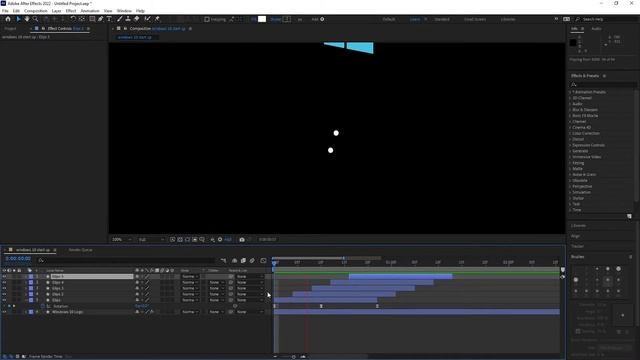The height and width of the screenshot is (360, 640).
Task: Select the Hand tool
Action: 27,19
